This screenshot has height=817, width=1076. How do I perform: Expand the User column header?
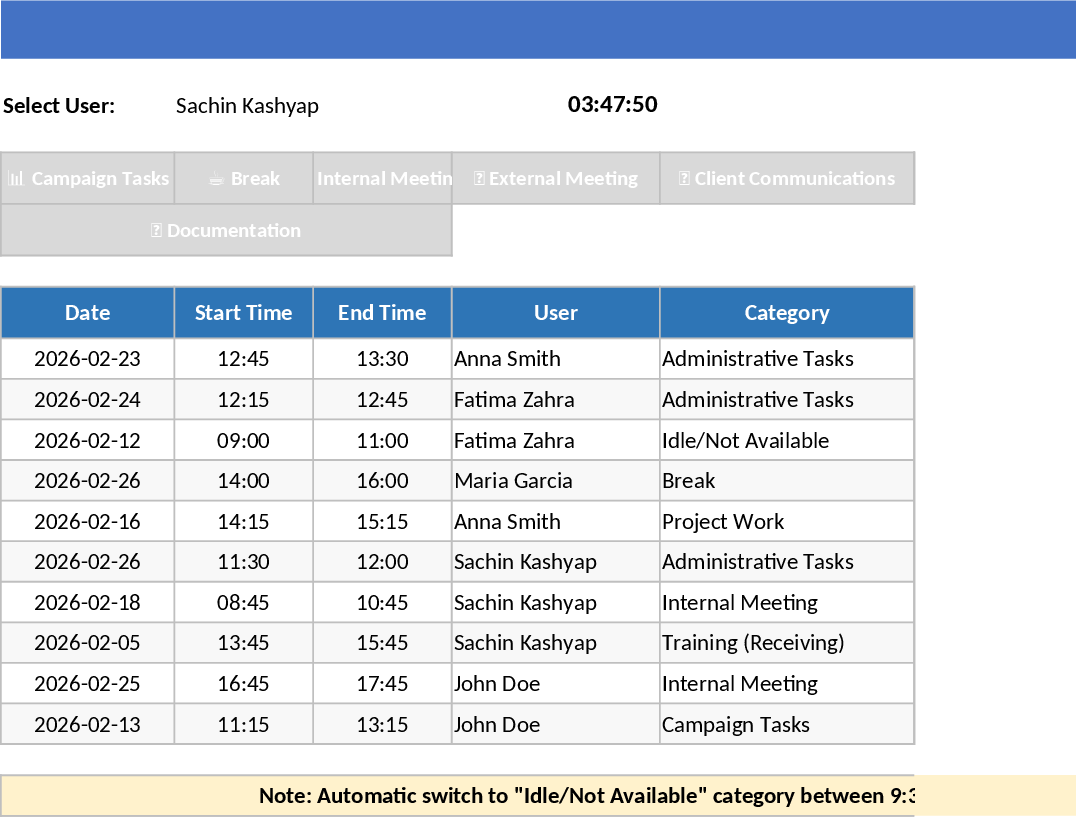click(556, 313)
